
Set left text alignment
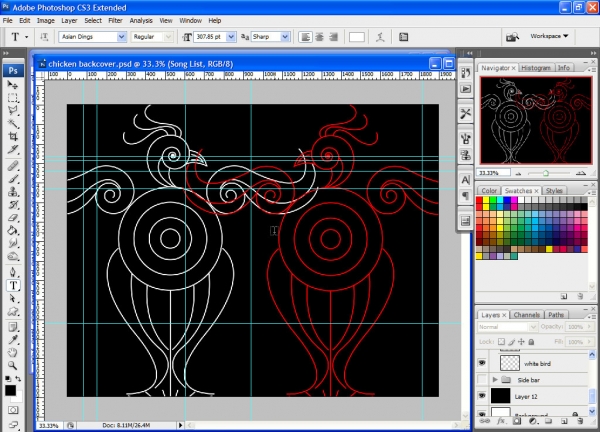tap(305, 37)
